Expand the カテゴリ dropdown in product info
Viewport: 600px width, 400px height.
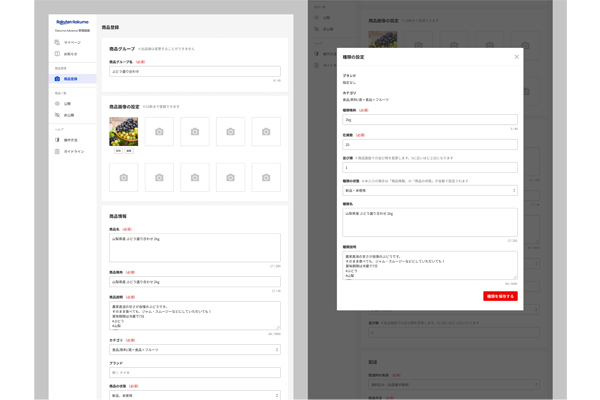point(194,350)
